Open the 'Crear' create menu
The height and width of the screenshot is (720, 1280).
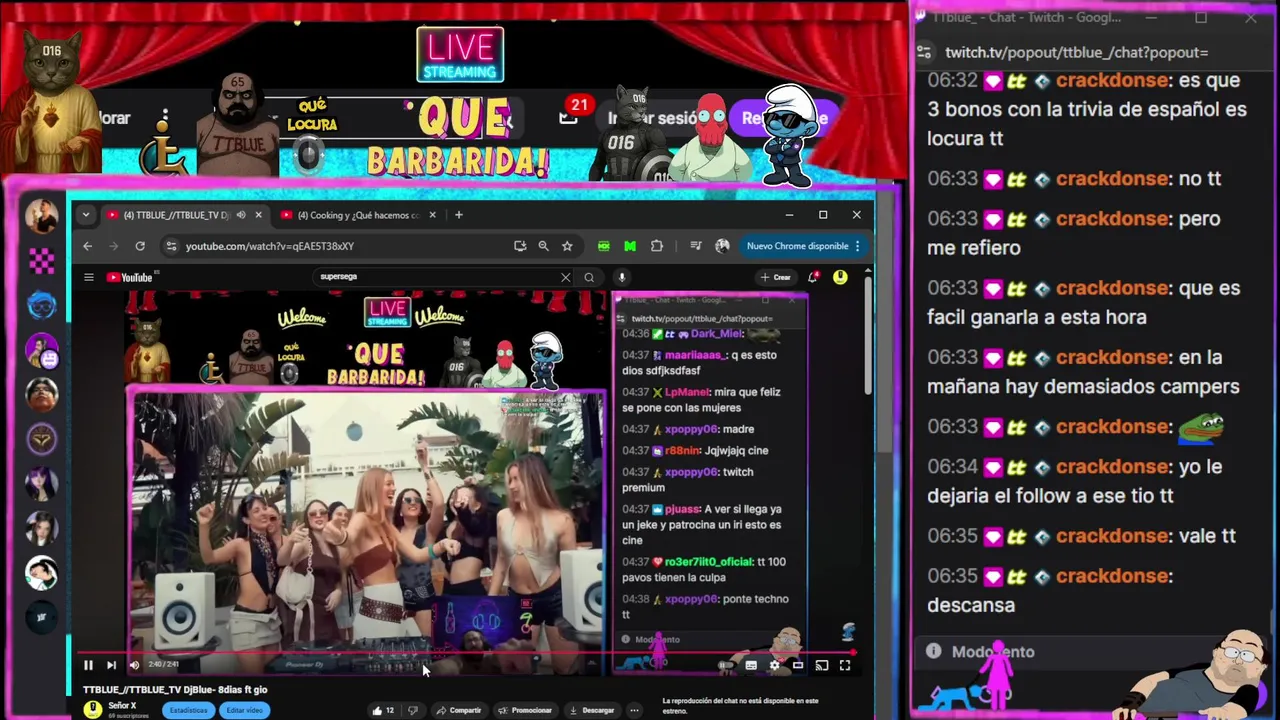(775, 277)
